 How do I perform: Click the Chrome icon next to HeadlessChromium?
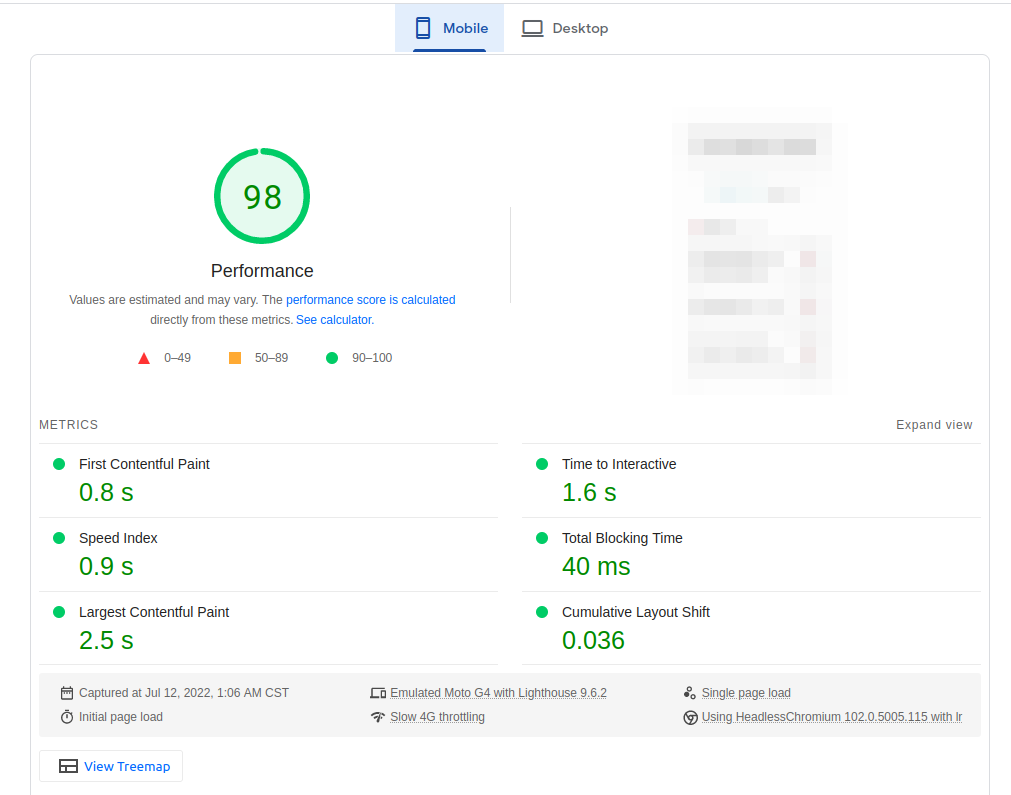tap(690, 718)
